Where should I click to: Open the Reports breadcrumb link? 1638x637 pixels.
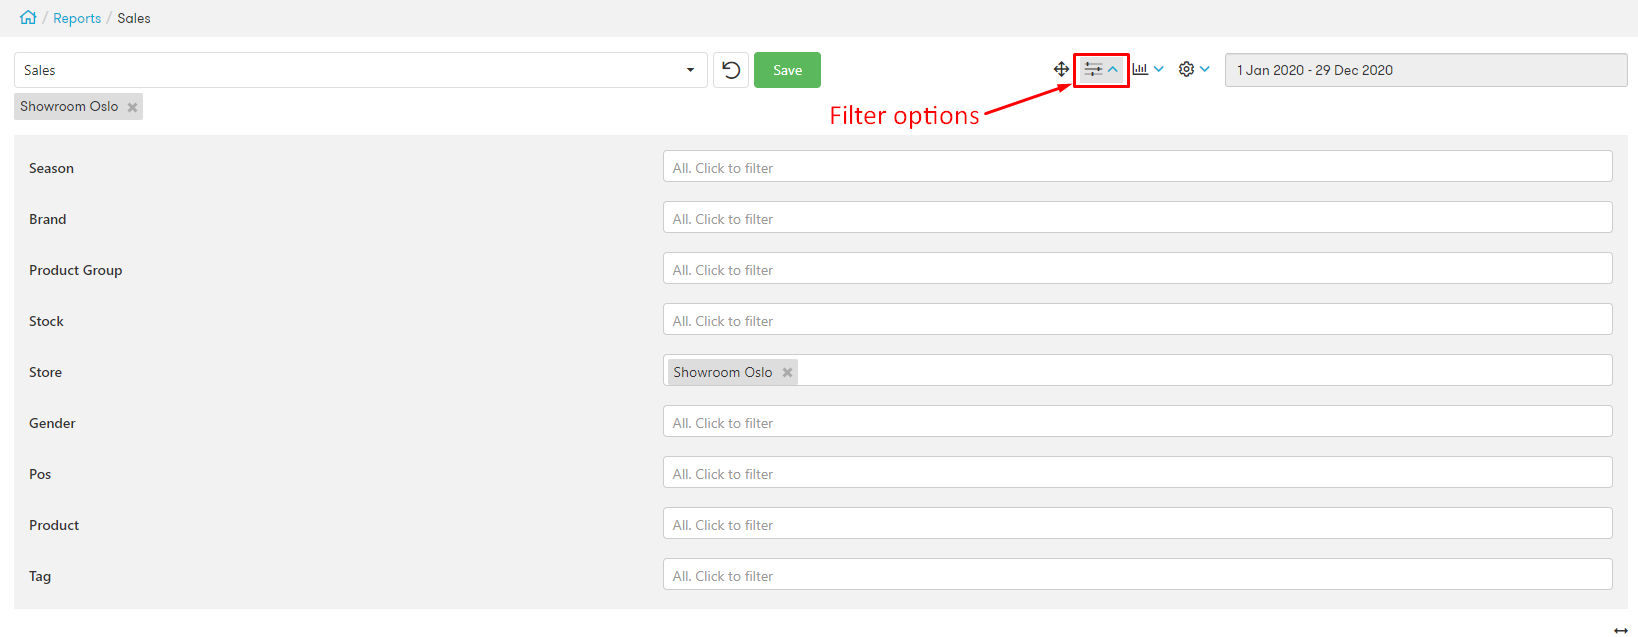tap(77, 18)
